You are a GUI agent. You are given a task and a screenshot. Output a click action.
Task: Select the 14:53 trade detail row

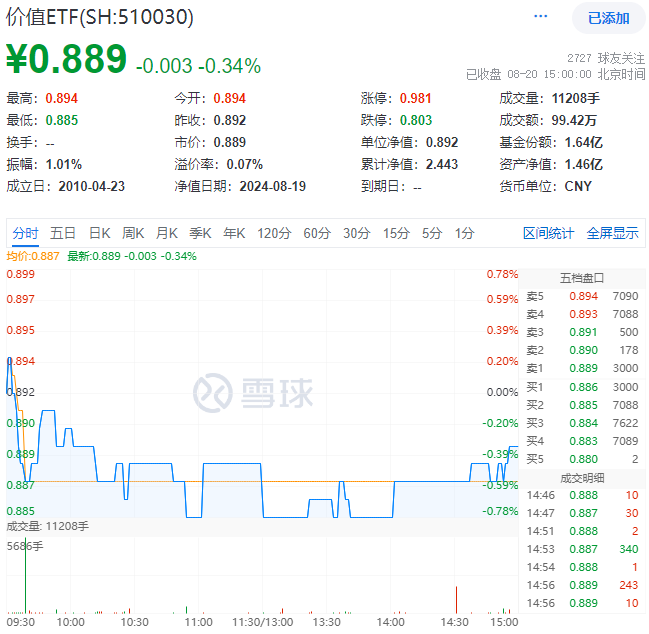point(582,549)
